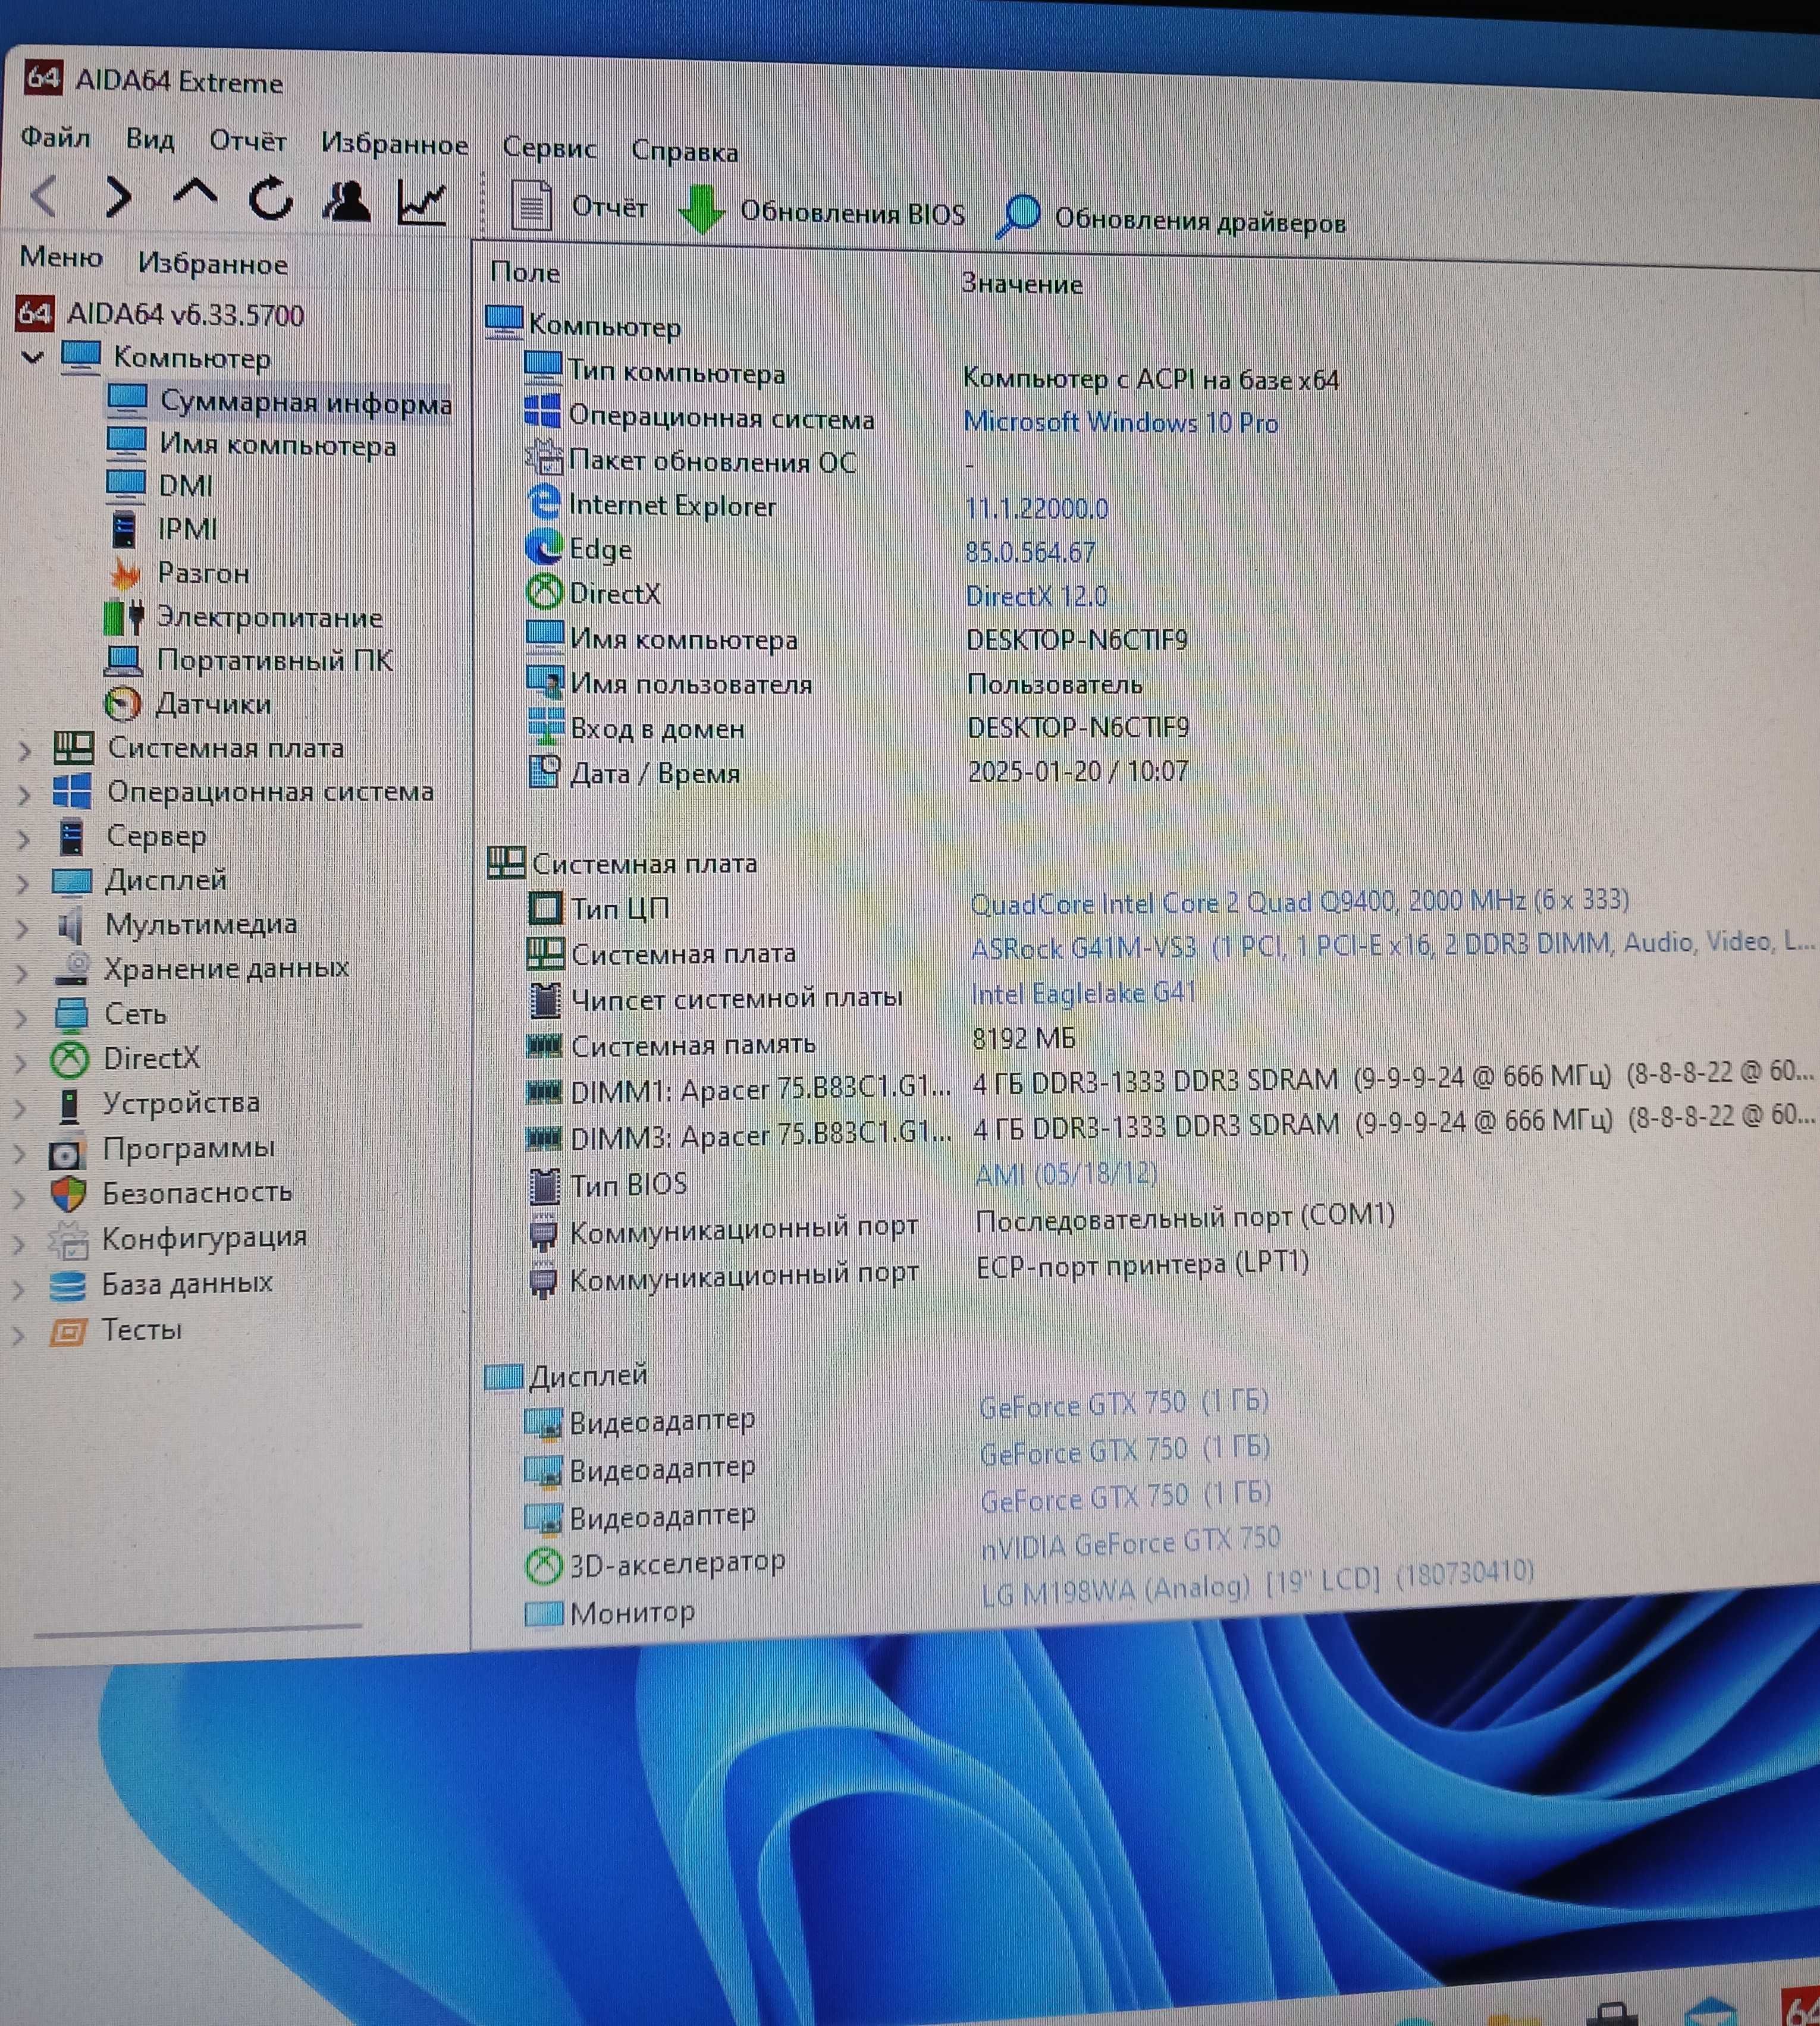Click the Сеть network icon in tree

(71, 1015)
